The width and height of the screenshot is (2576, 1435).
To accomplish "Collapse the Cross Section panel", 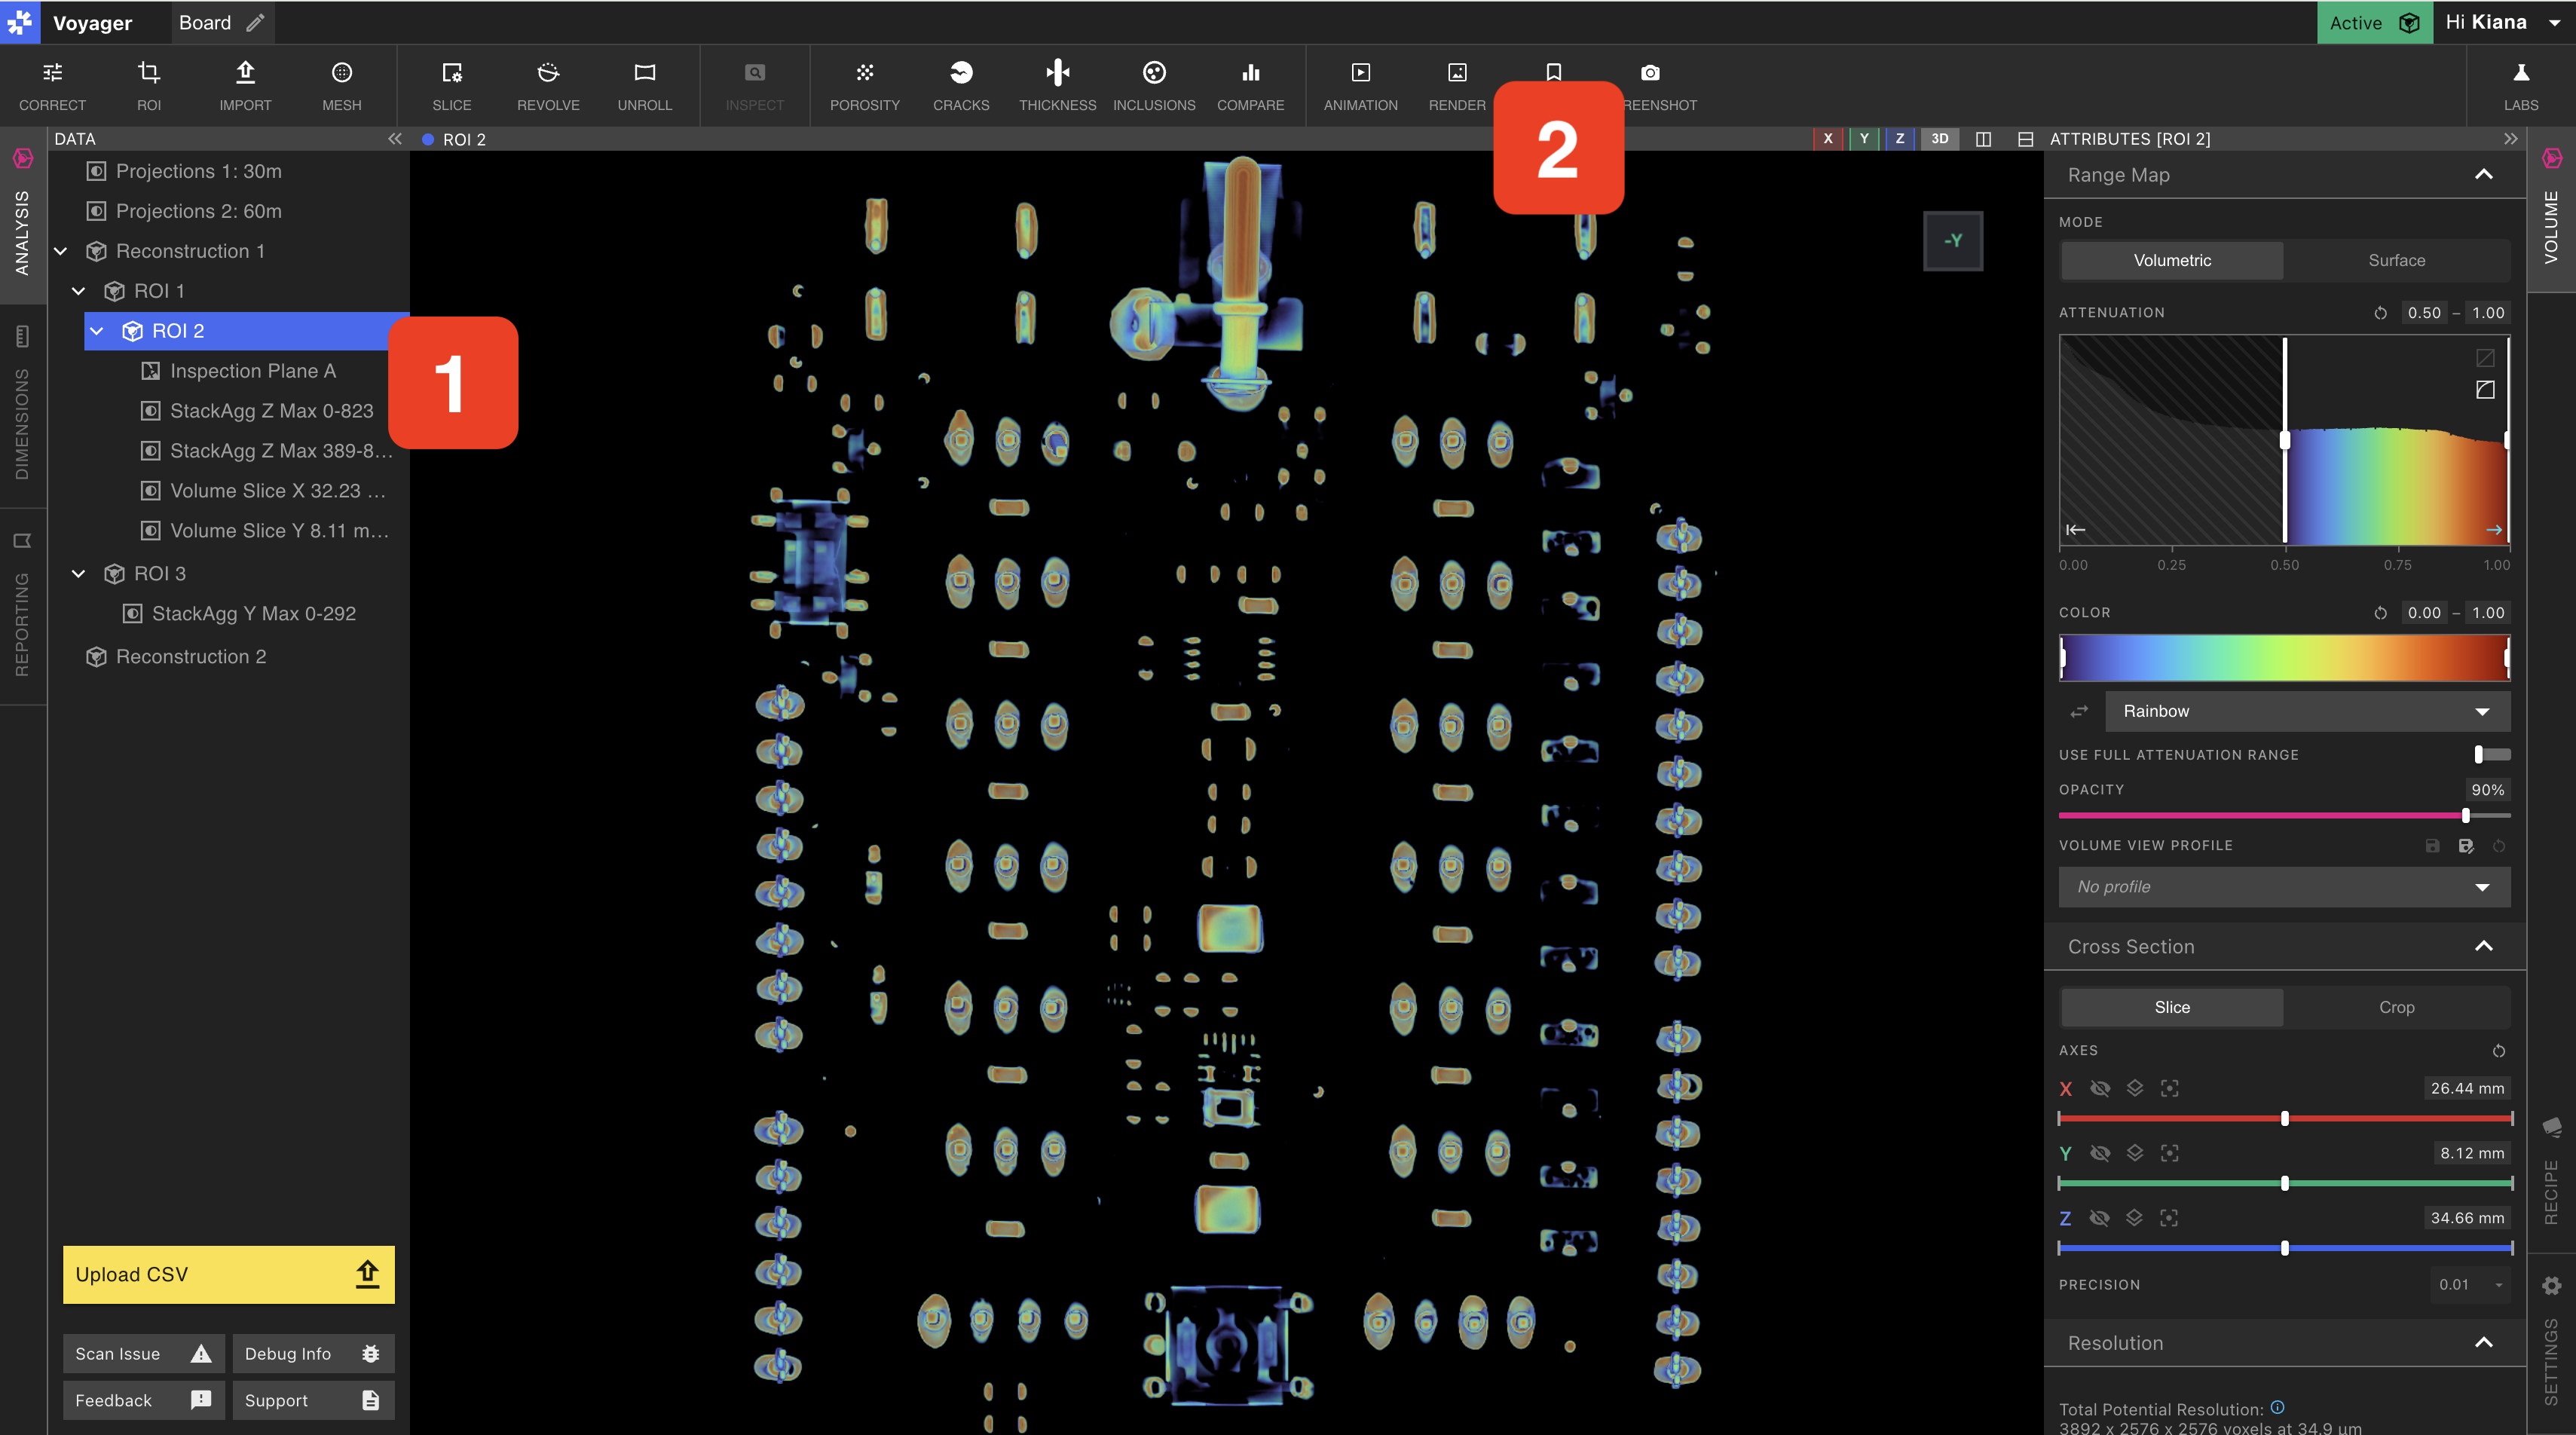I will 2483,947.
